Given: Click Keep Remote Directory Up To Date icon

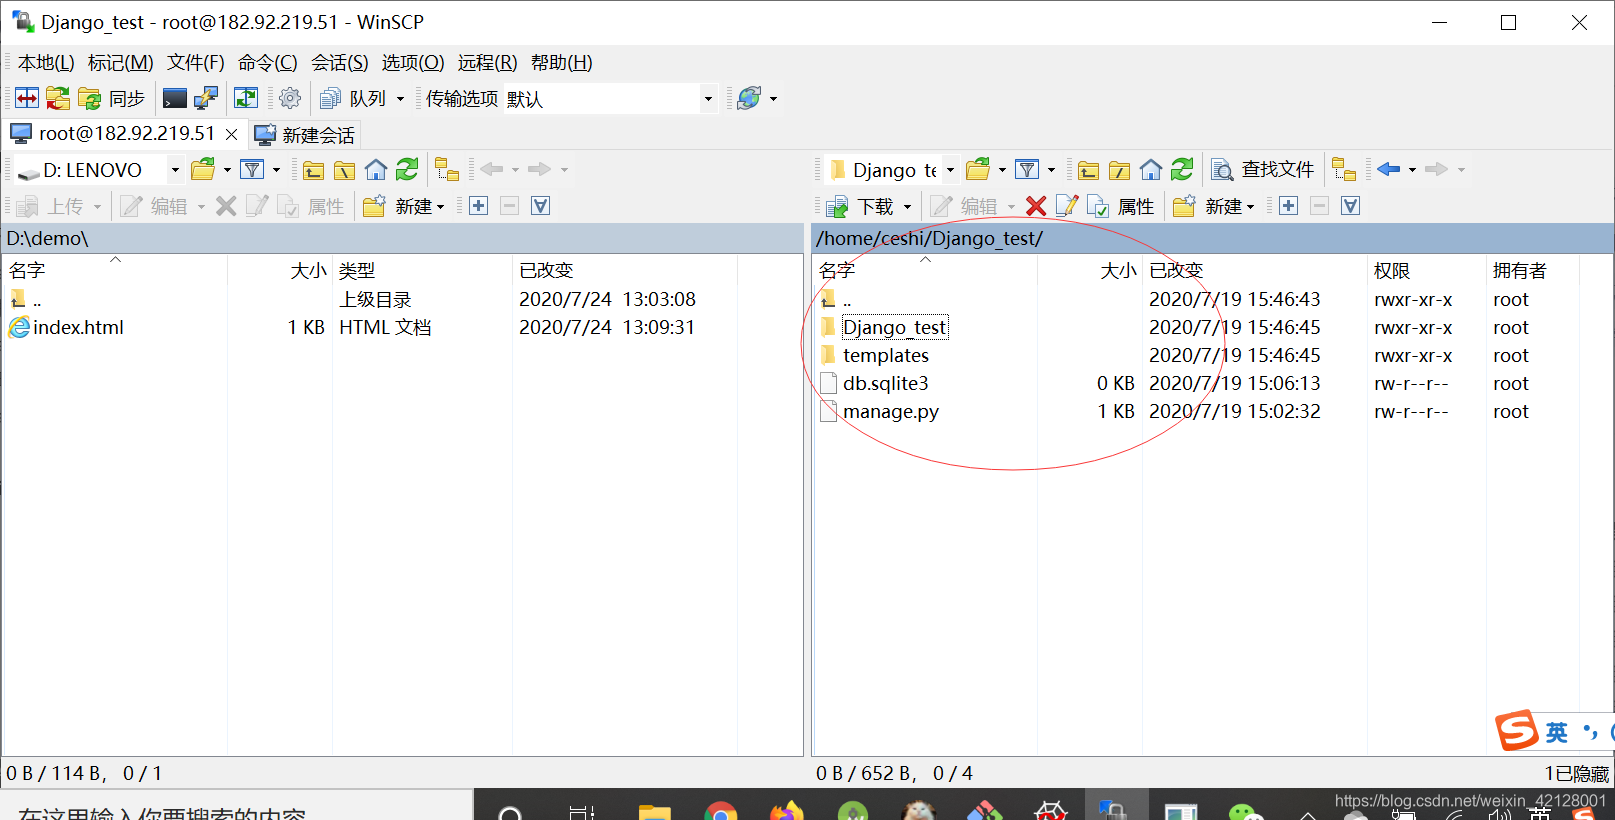Looking at the screenshot, I should coord(246,98).
